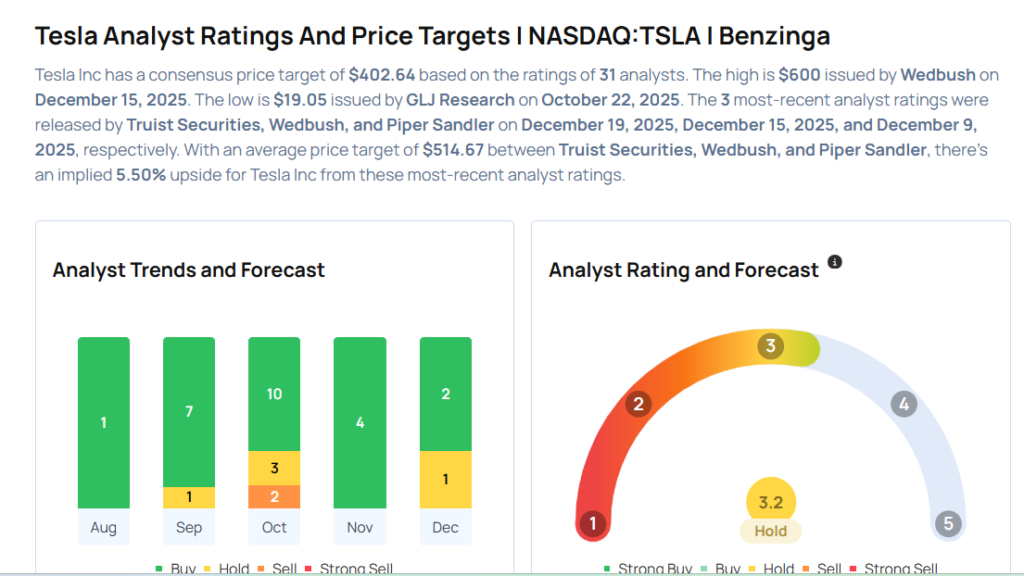This screenshot has height=576, width=1024.
Task: Toggle the Buy series in trends legend
Action: tap(175, 568)
